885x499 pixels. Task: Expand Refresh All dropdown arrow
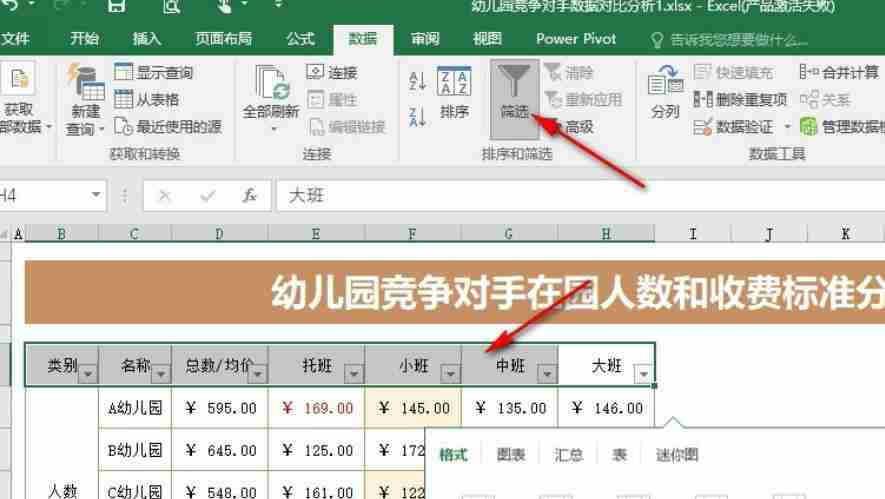tap(274, 129)
